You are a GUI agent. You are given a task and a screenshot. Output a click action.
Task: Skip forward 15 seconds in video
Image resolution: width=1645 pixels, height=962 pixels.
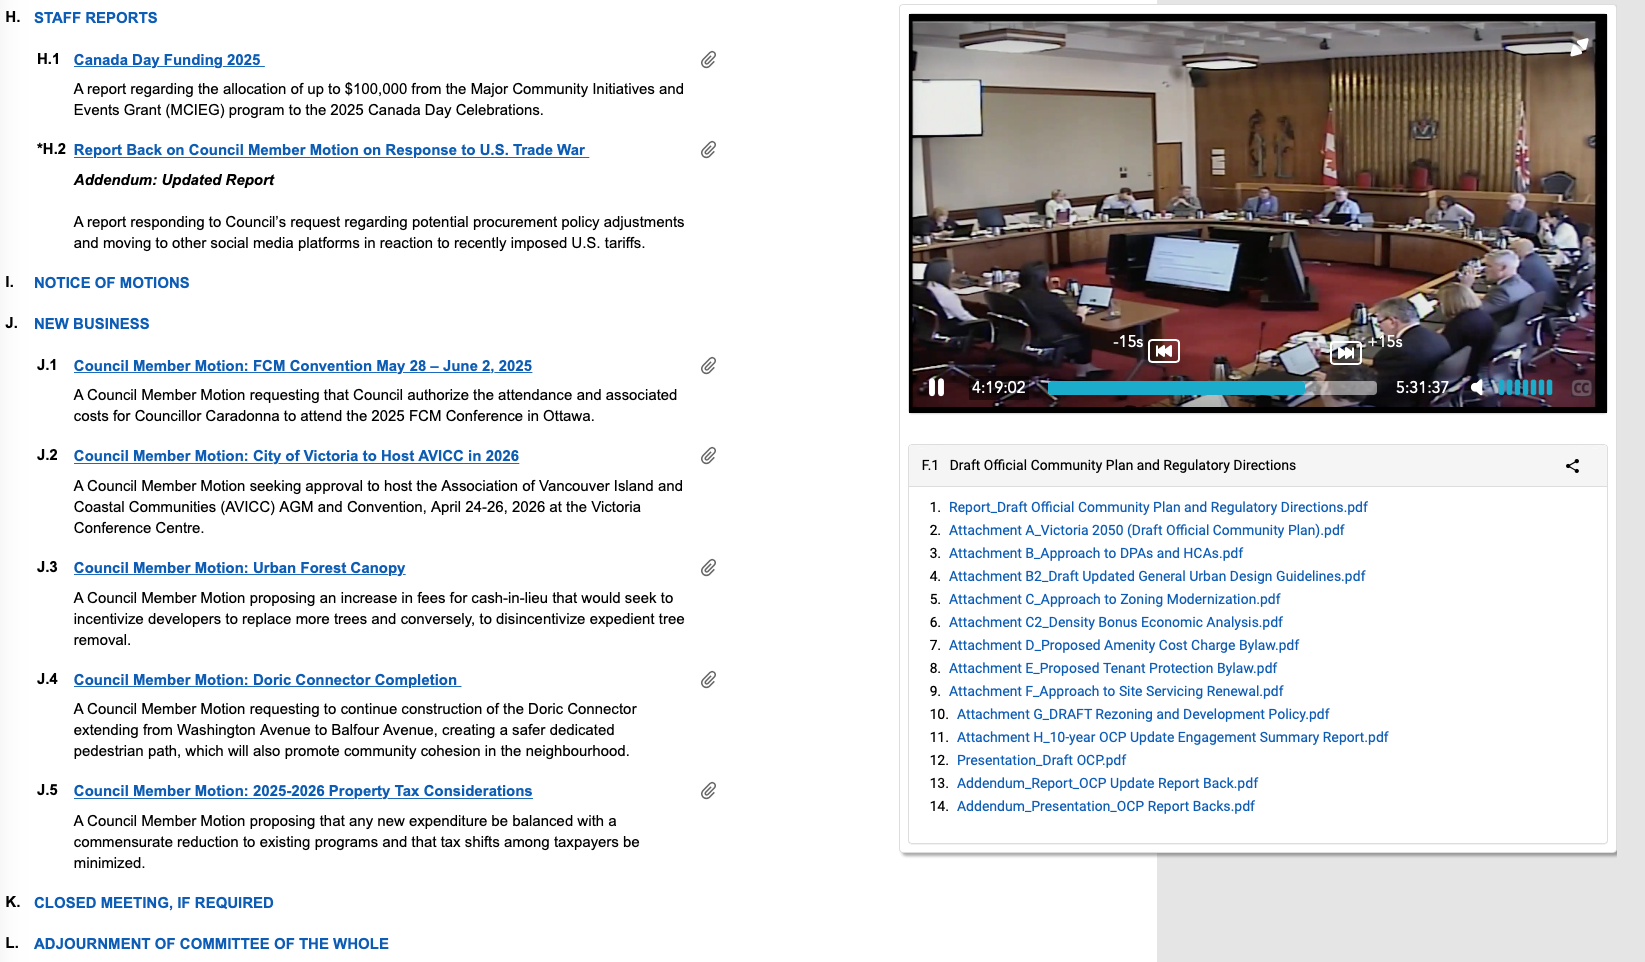point(1346,352)
